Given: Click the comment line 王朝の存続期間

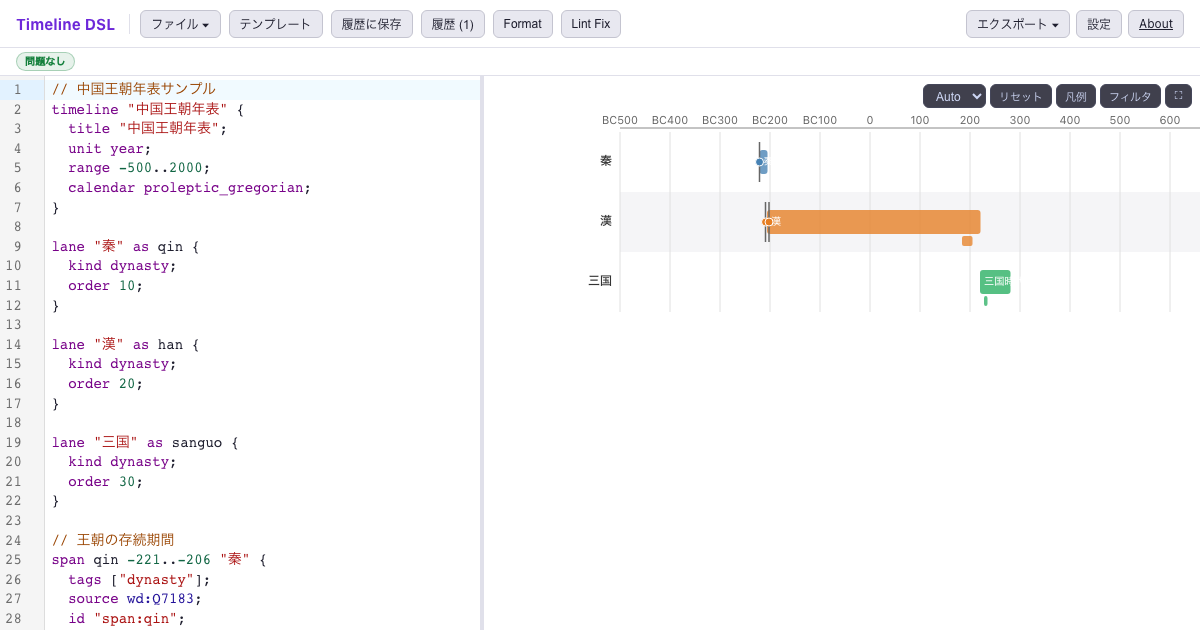Looking at the screenshot, I should point(113,540).
